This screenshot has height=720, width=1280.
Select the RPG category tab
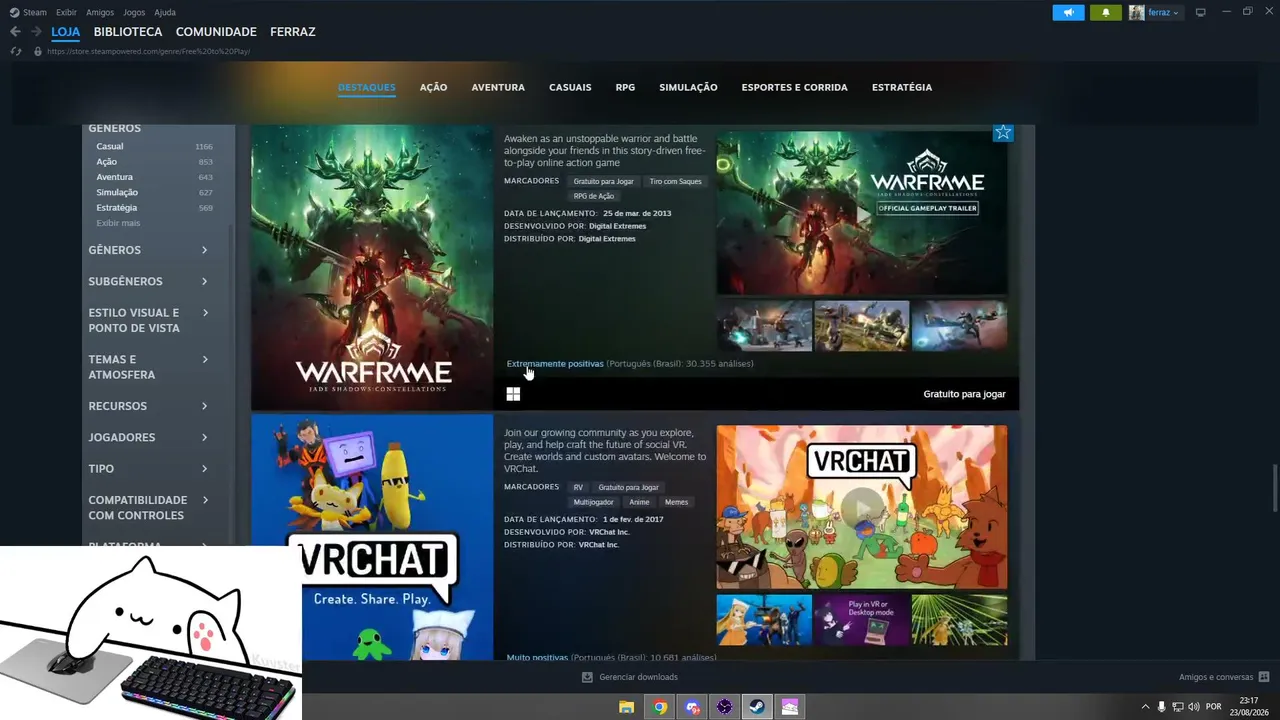pos(625,87)
